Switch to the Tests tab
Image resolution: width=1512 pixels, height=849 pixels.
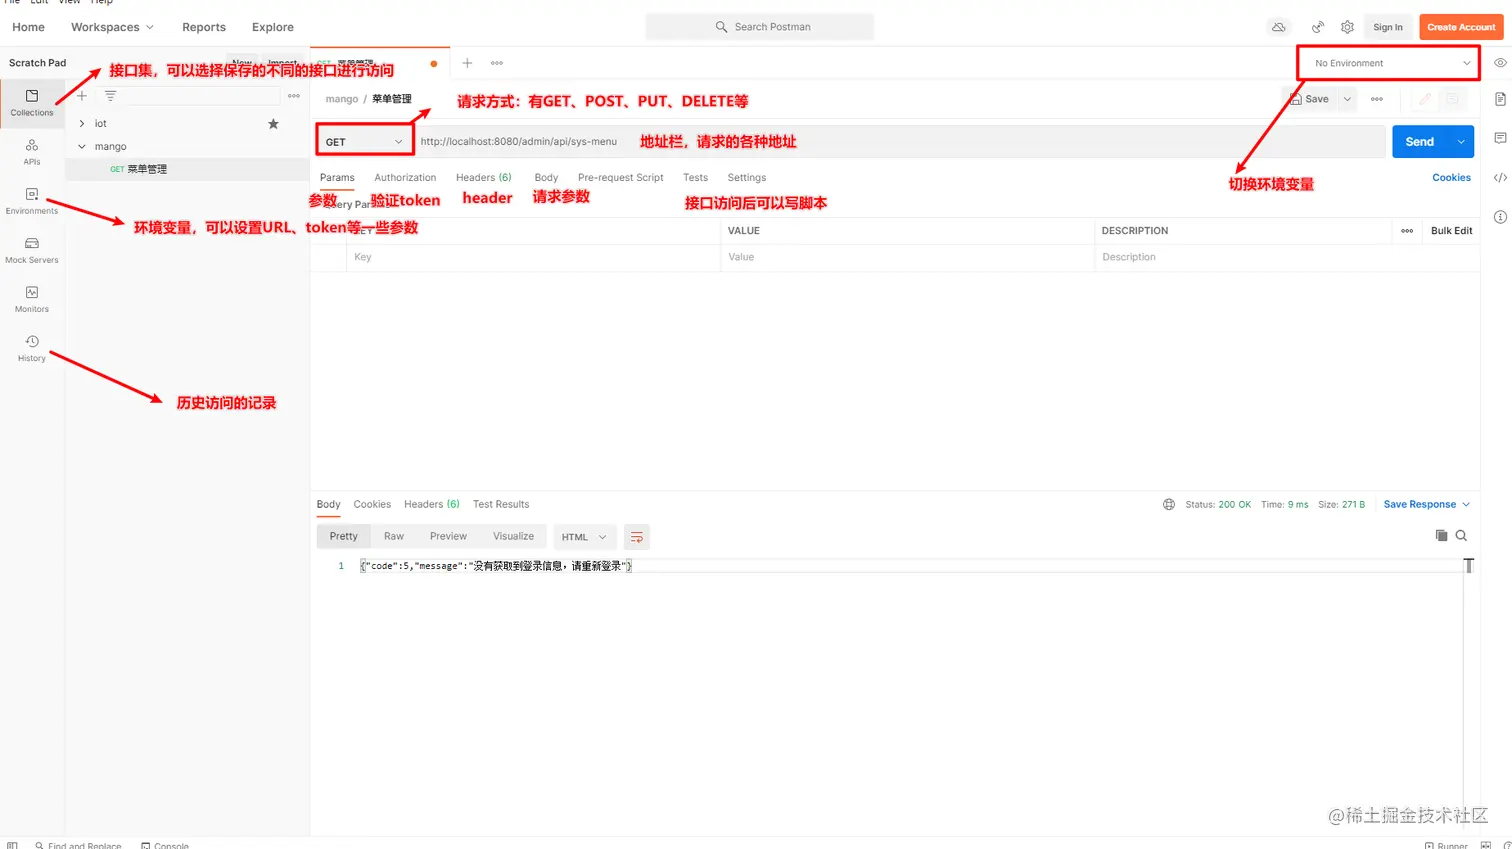[x=695, y=178]
